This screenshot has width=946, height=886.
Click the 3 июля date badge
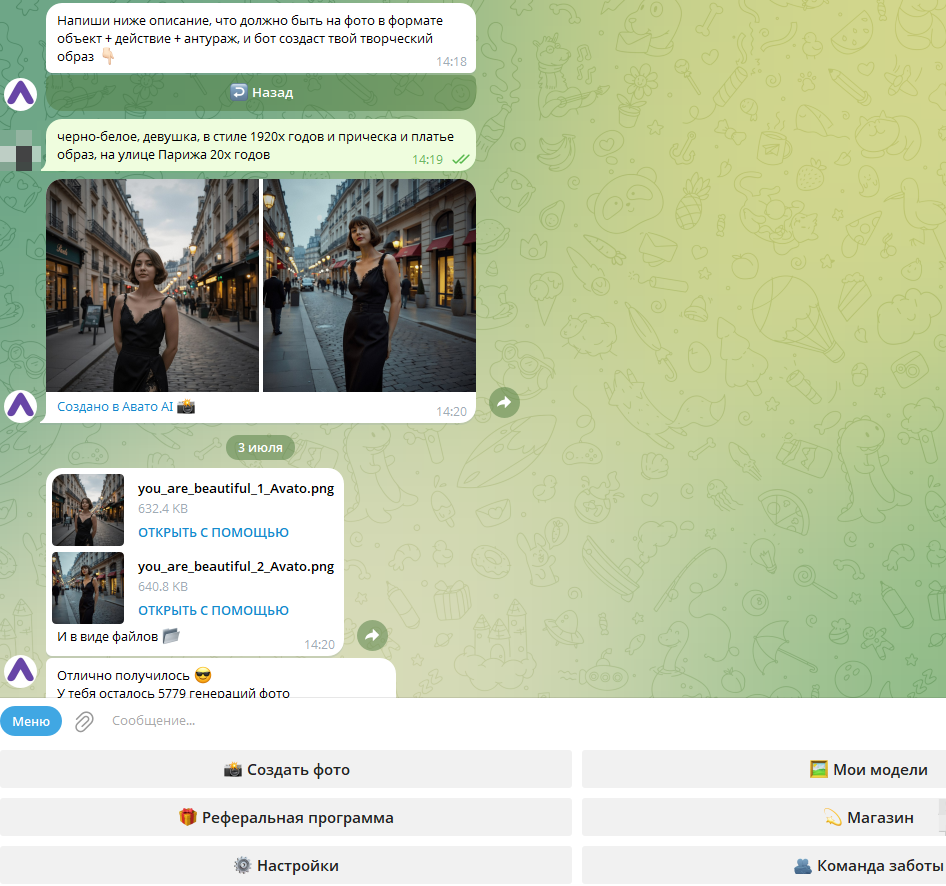coord(260,448)
